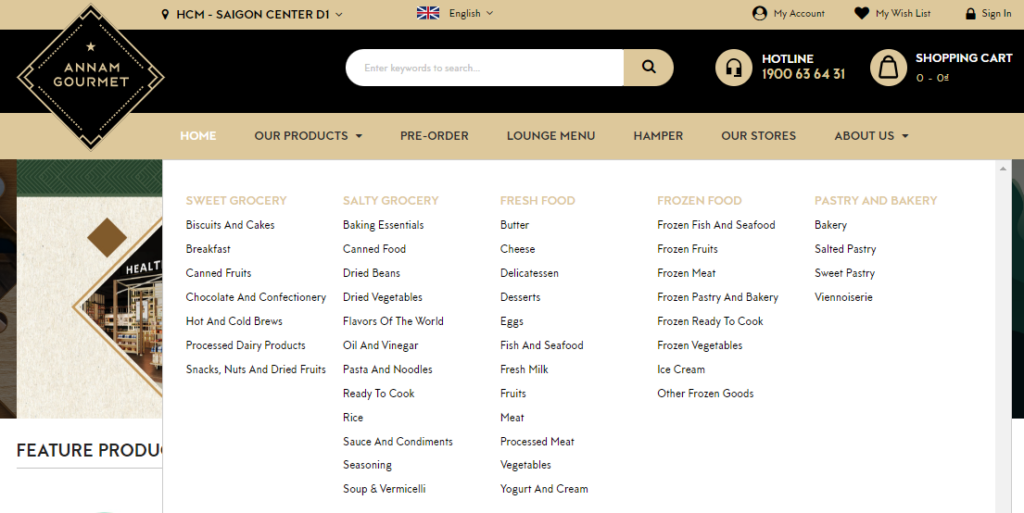Select Frozen Fish And Seafood link
The height and width of the screenshot is (513, 1024).
coord(716,225)
